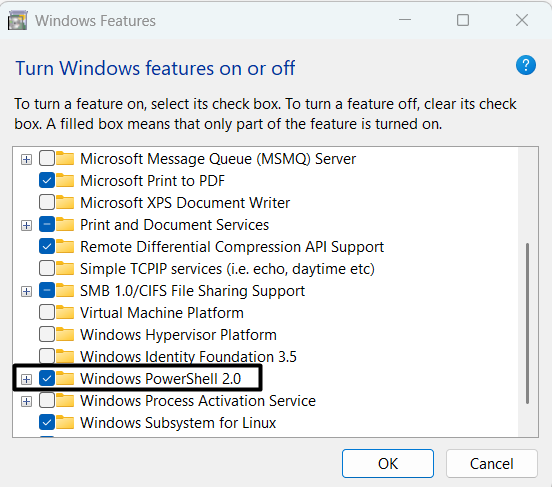Click the OK button
The width and height of the screenshot is (552, 487).
[388, 463]
